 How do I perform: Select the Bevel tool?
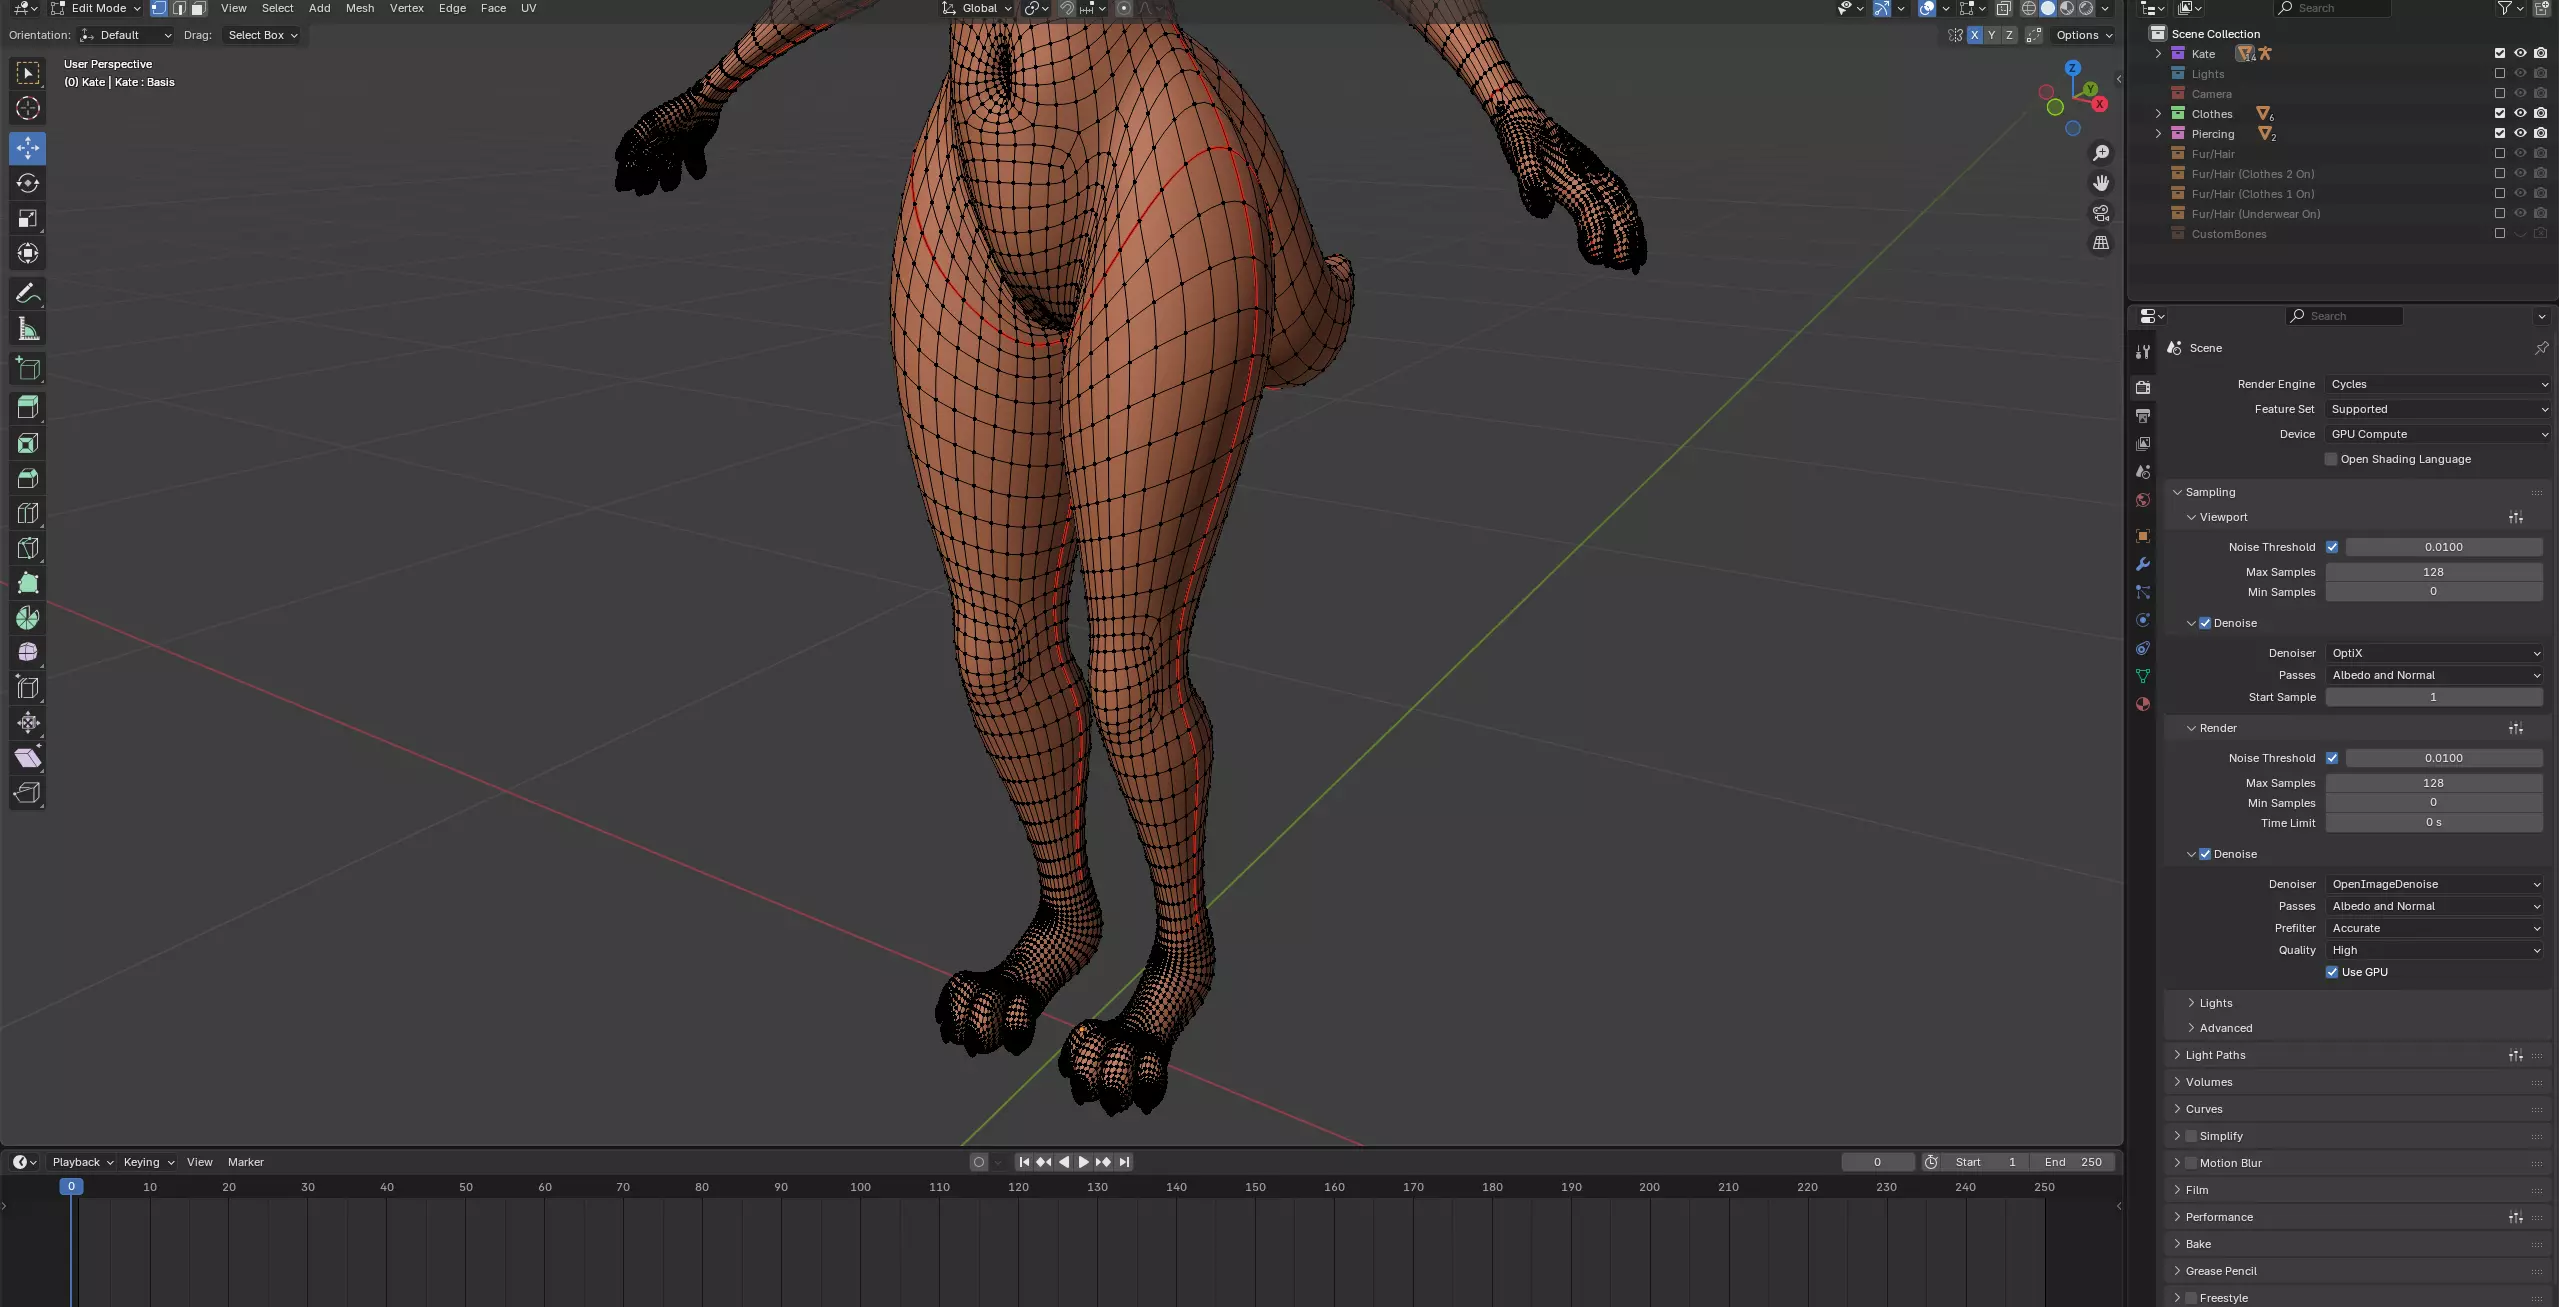point(28,478)
